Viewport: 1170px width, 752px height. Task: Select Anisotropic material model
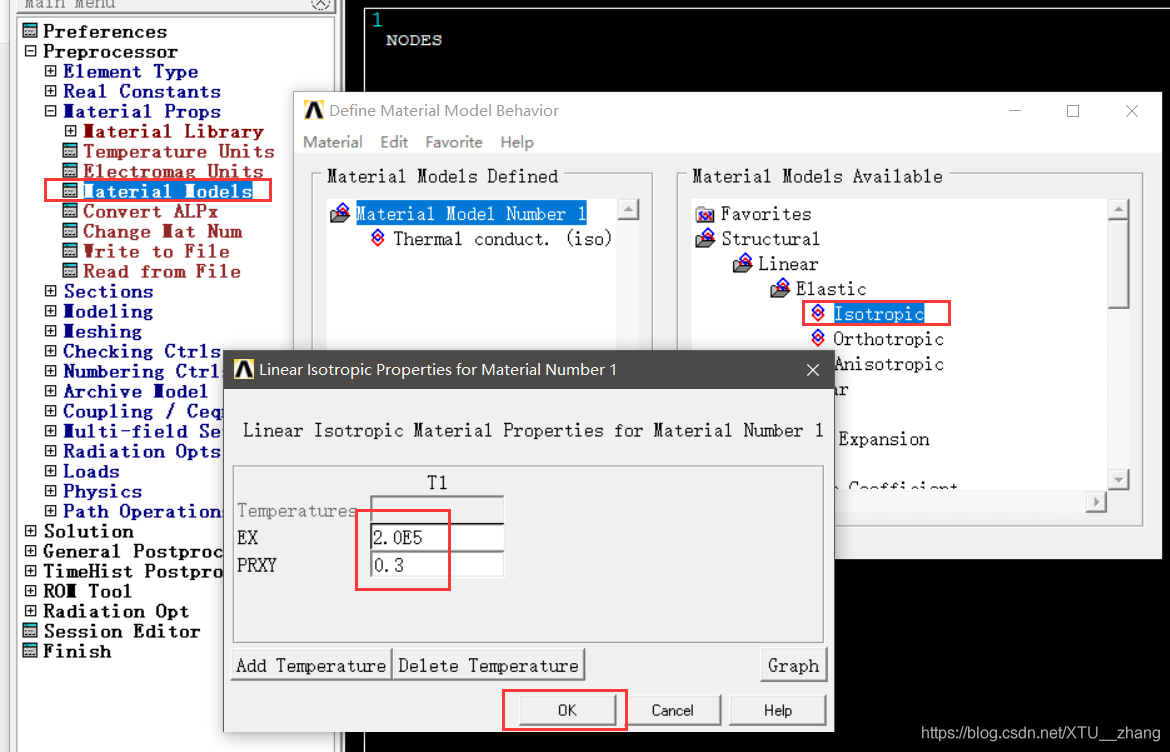tap(888, 364)
